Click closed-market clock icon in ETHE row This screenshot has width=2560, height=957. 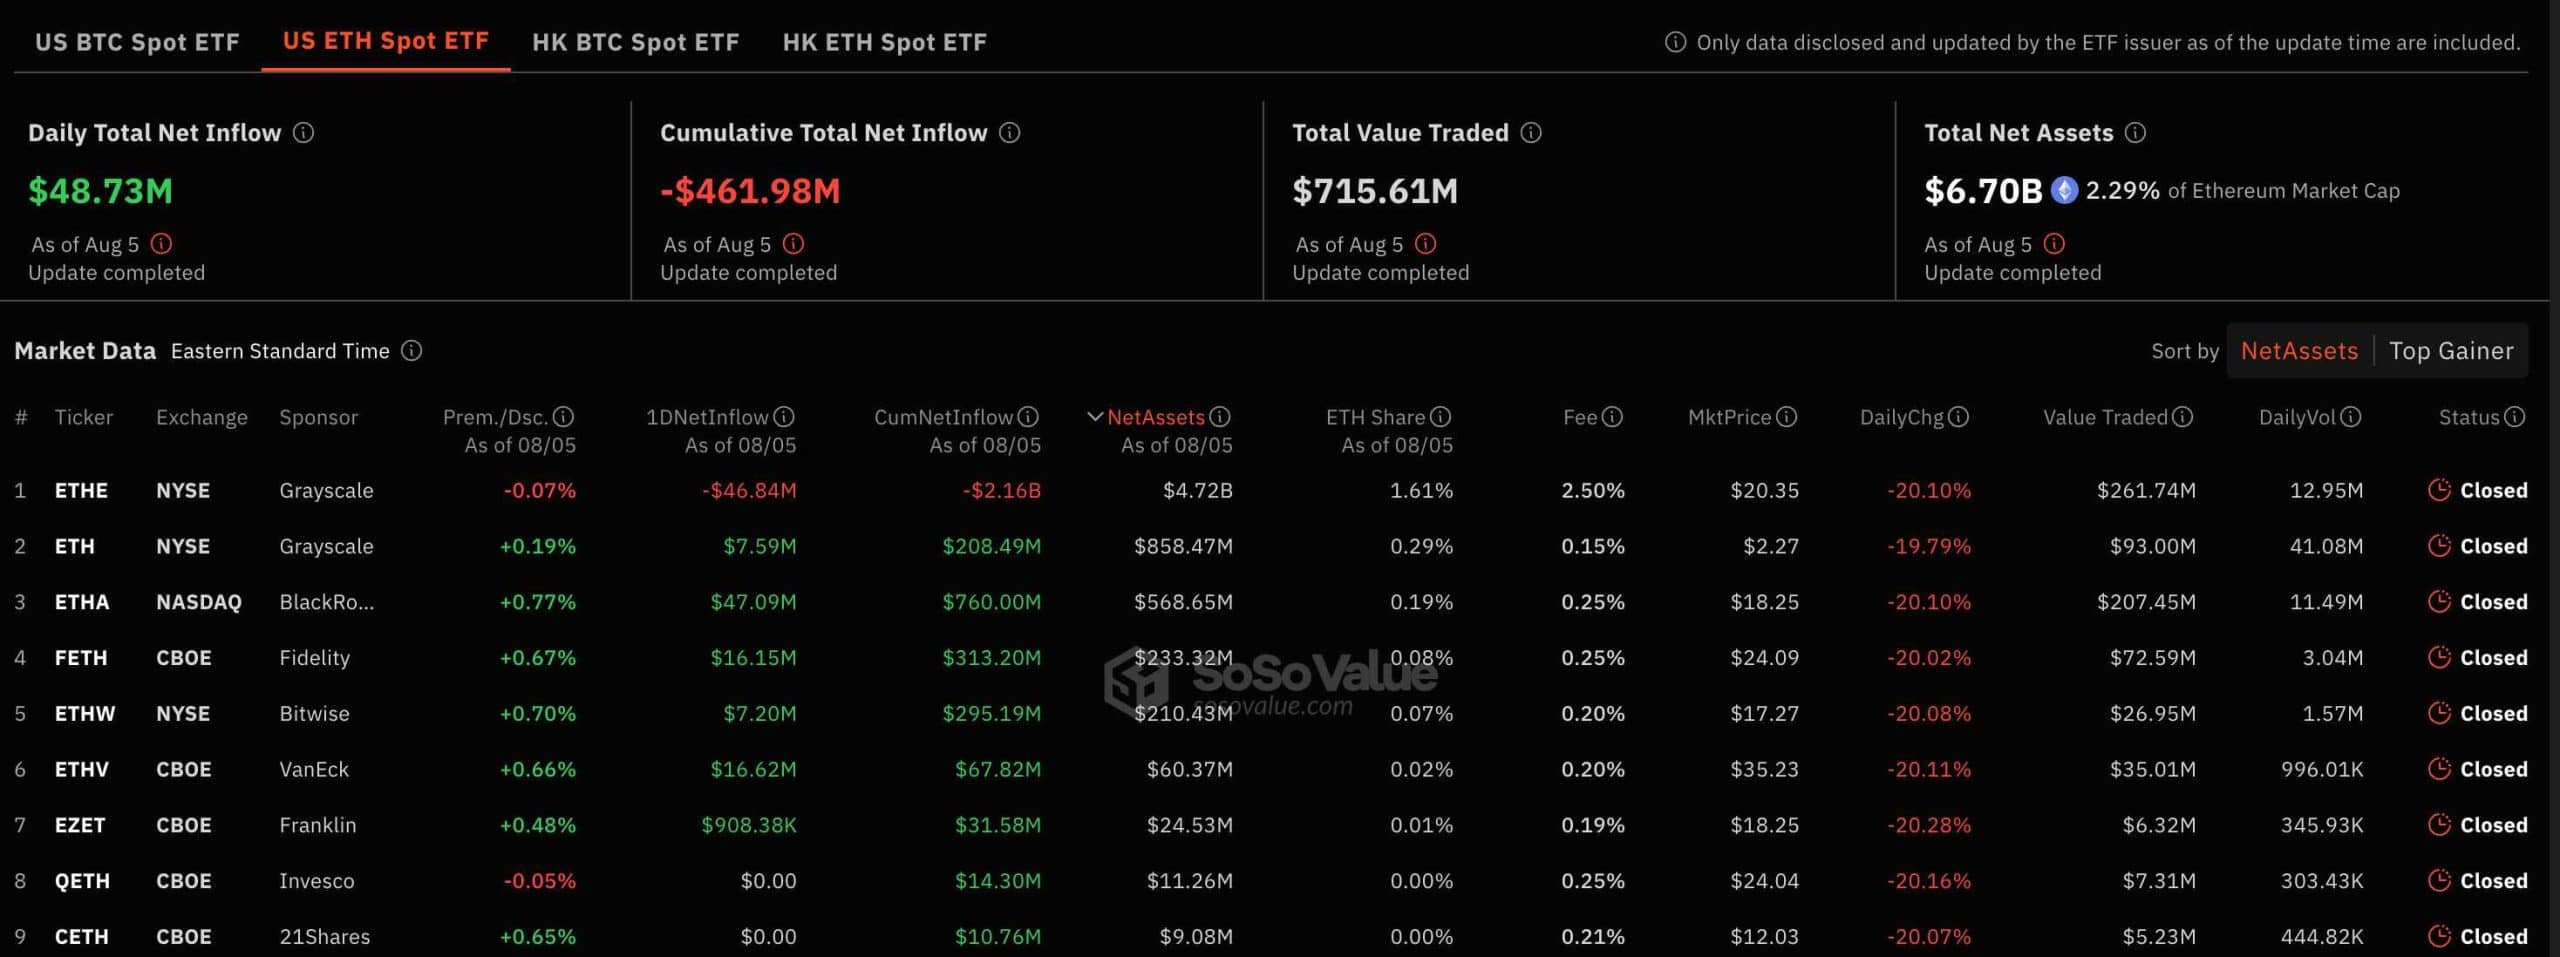[2439, 490]
